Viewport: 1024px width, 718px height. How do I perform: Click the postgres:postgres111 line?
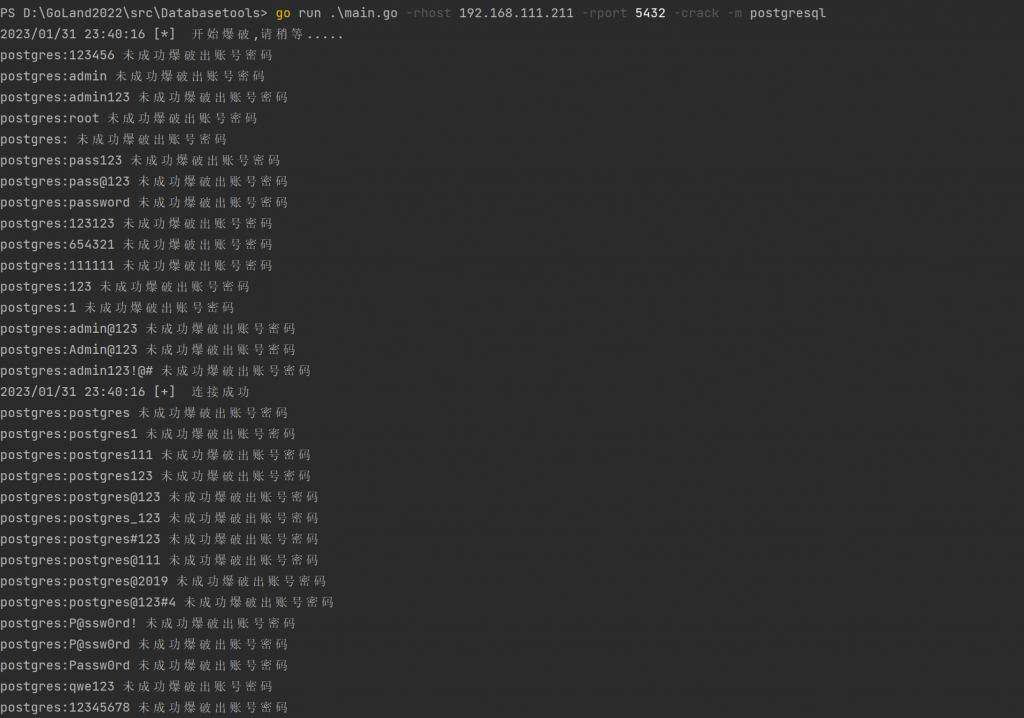click(155, 455)
